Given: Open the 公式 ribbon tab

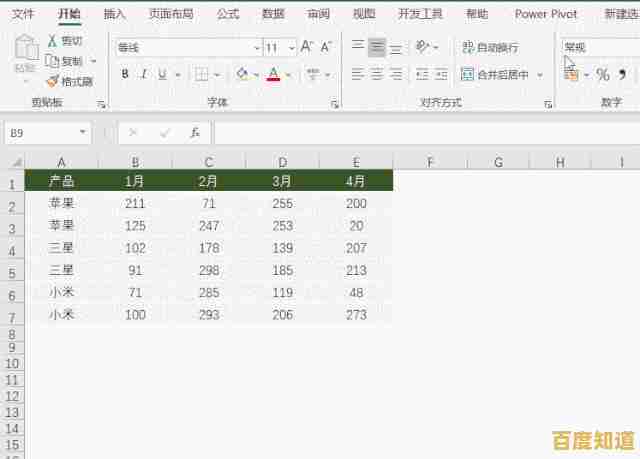Looking at the screenshot, I should [x=228, y=14].
